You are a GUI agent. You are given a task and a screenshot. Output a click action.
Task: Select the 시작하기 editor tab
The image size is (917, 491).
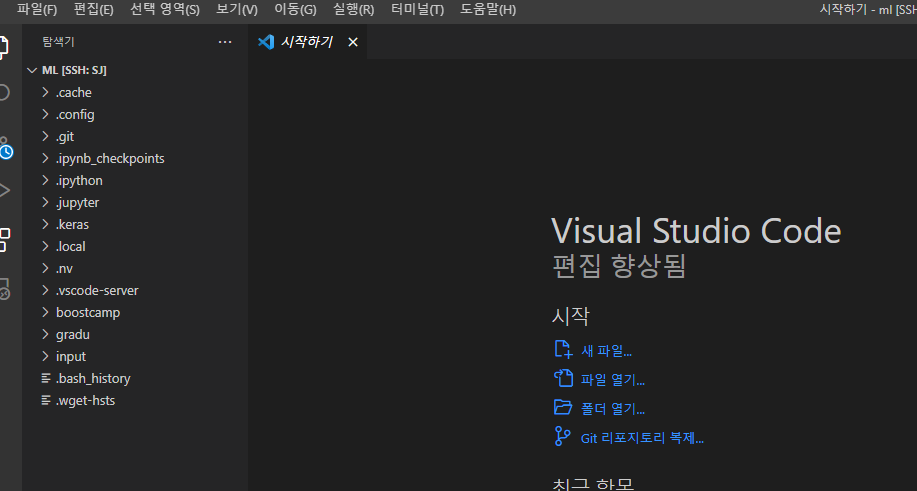(x=308, y=42)
